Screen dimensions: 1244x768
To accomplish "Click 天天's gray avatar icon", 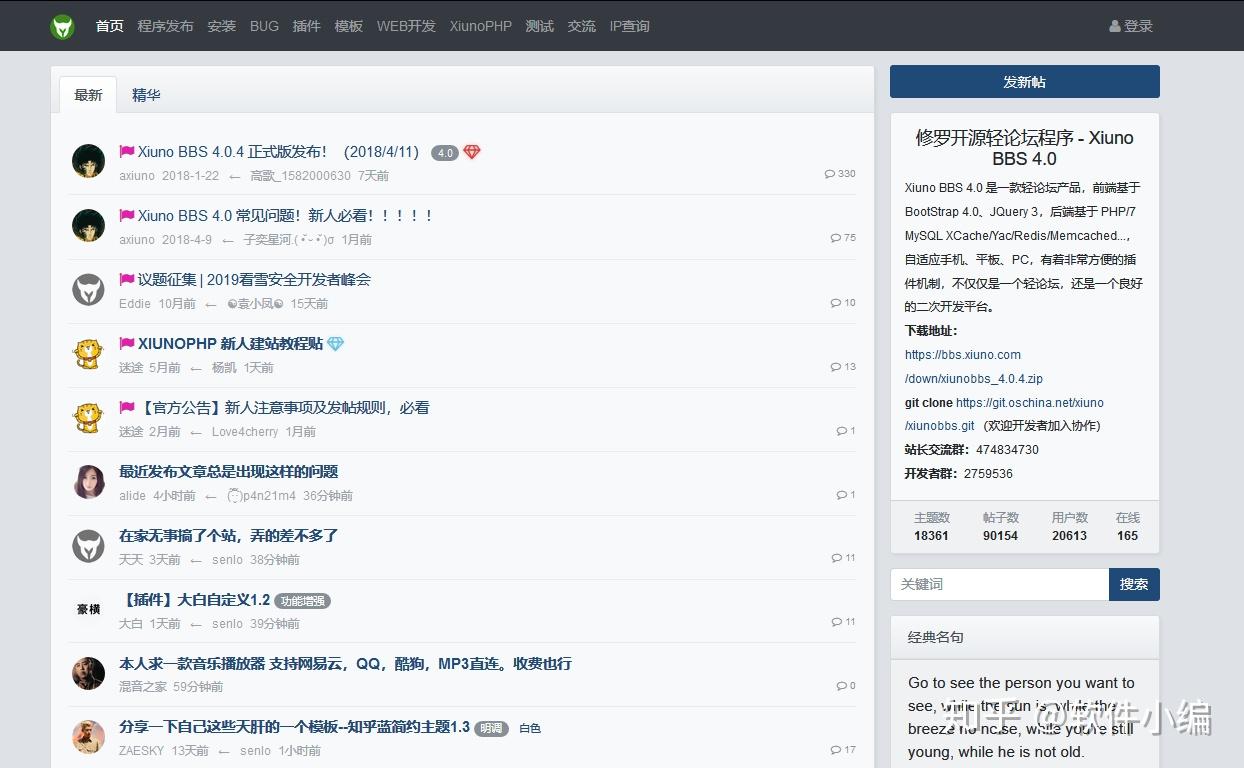I will 89,546.
